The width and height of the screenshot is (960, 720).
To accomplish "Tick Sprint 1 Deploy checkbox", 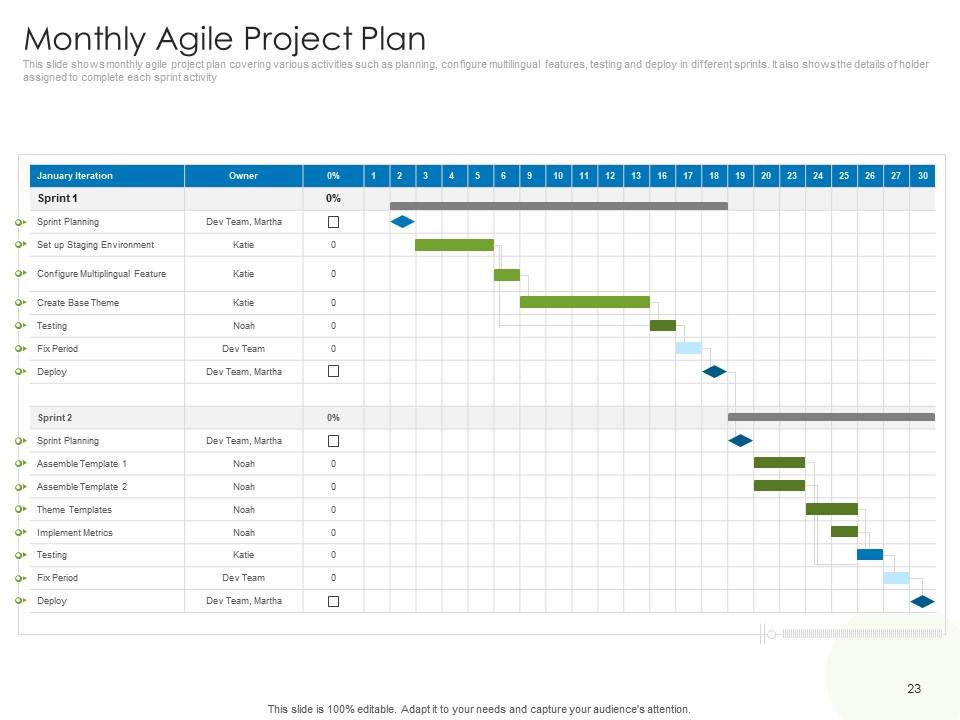I will pyautogui.click(x=334, y=371).
